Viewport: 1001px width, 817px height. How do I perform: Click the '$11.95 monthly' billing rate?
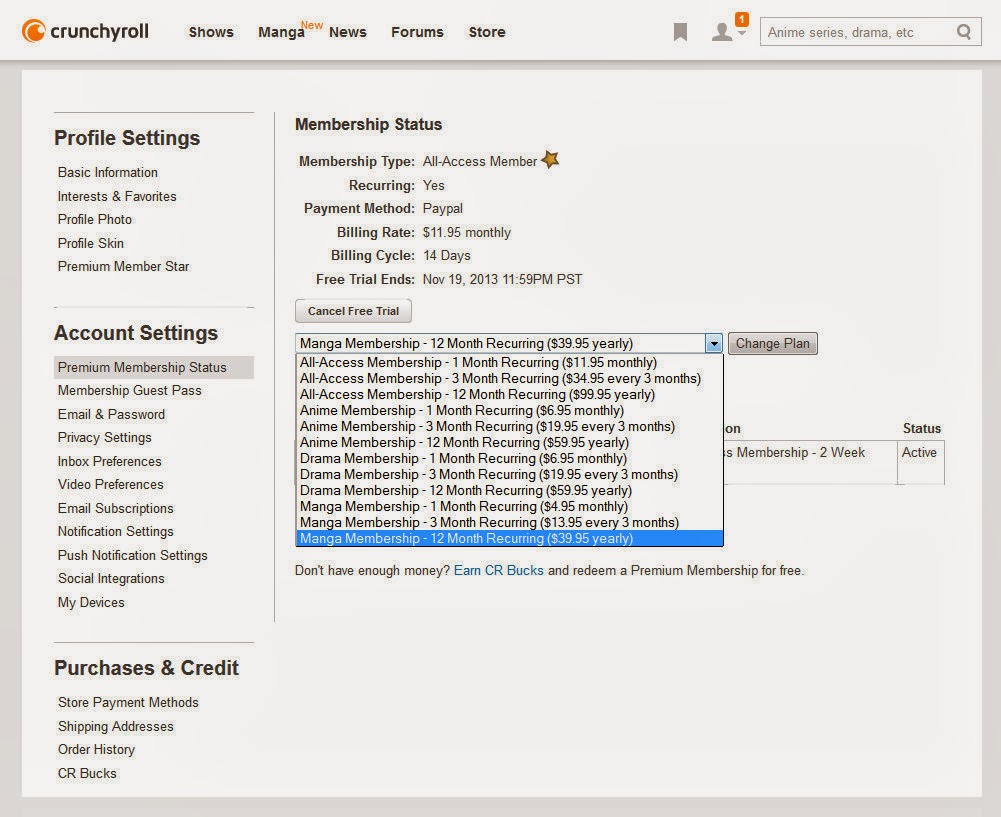(x=467, y=232)
